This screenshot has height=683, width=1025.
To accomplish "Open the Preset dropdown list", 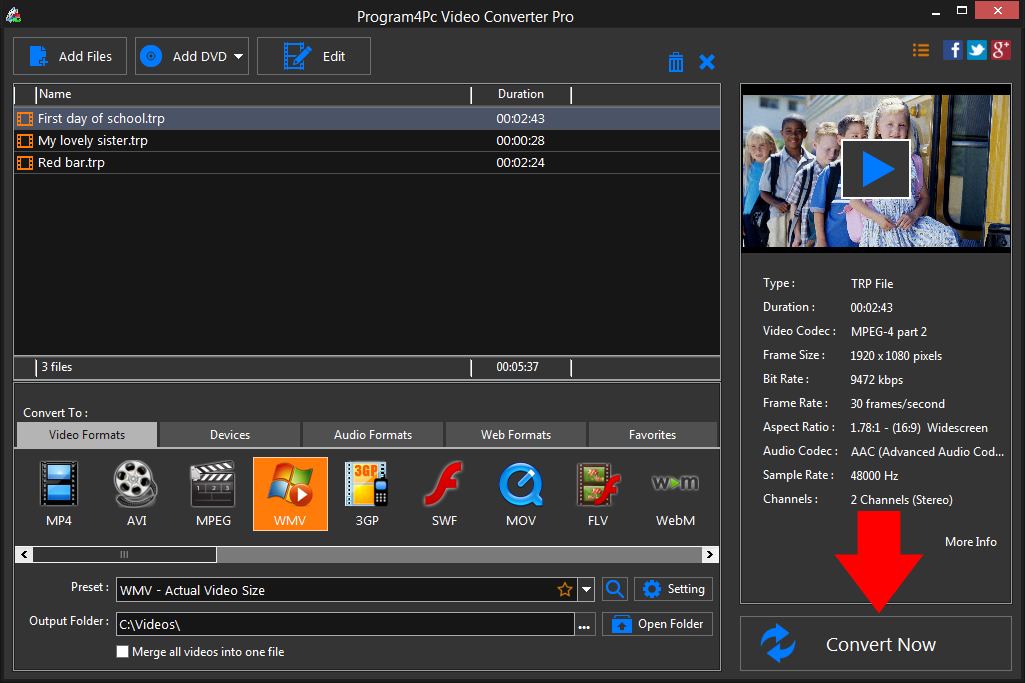I will coord(586,589).
